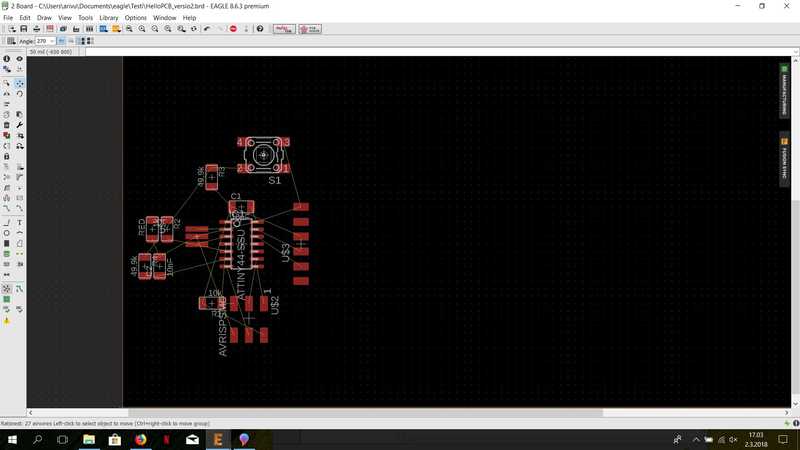Open the Edit menu
Viewport: 800px width, 450px height.
(24, 18)
